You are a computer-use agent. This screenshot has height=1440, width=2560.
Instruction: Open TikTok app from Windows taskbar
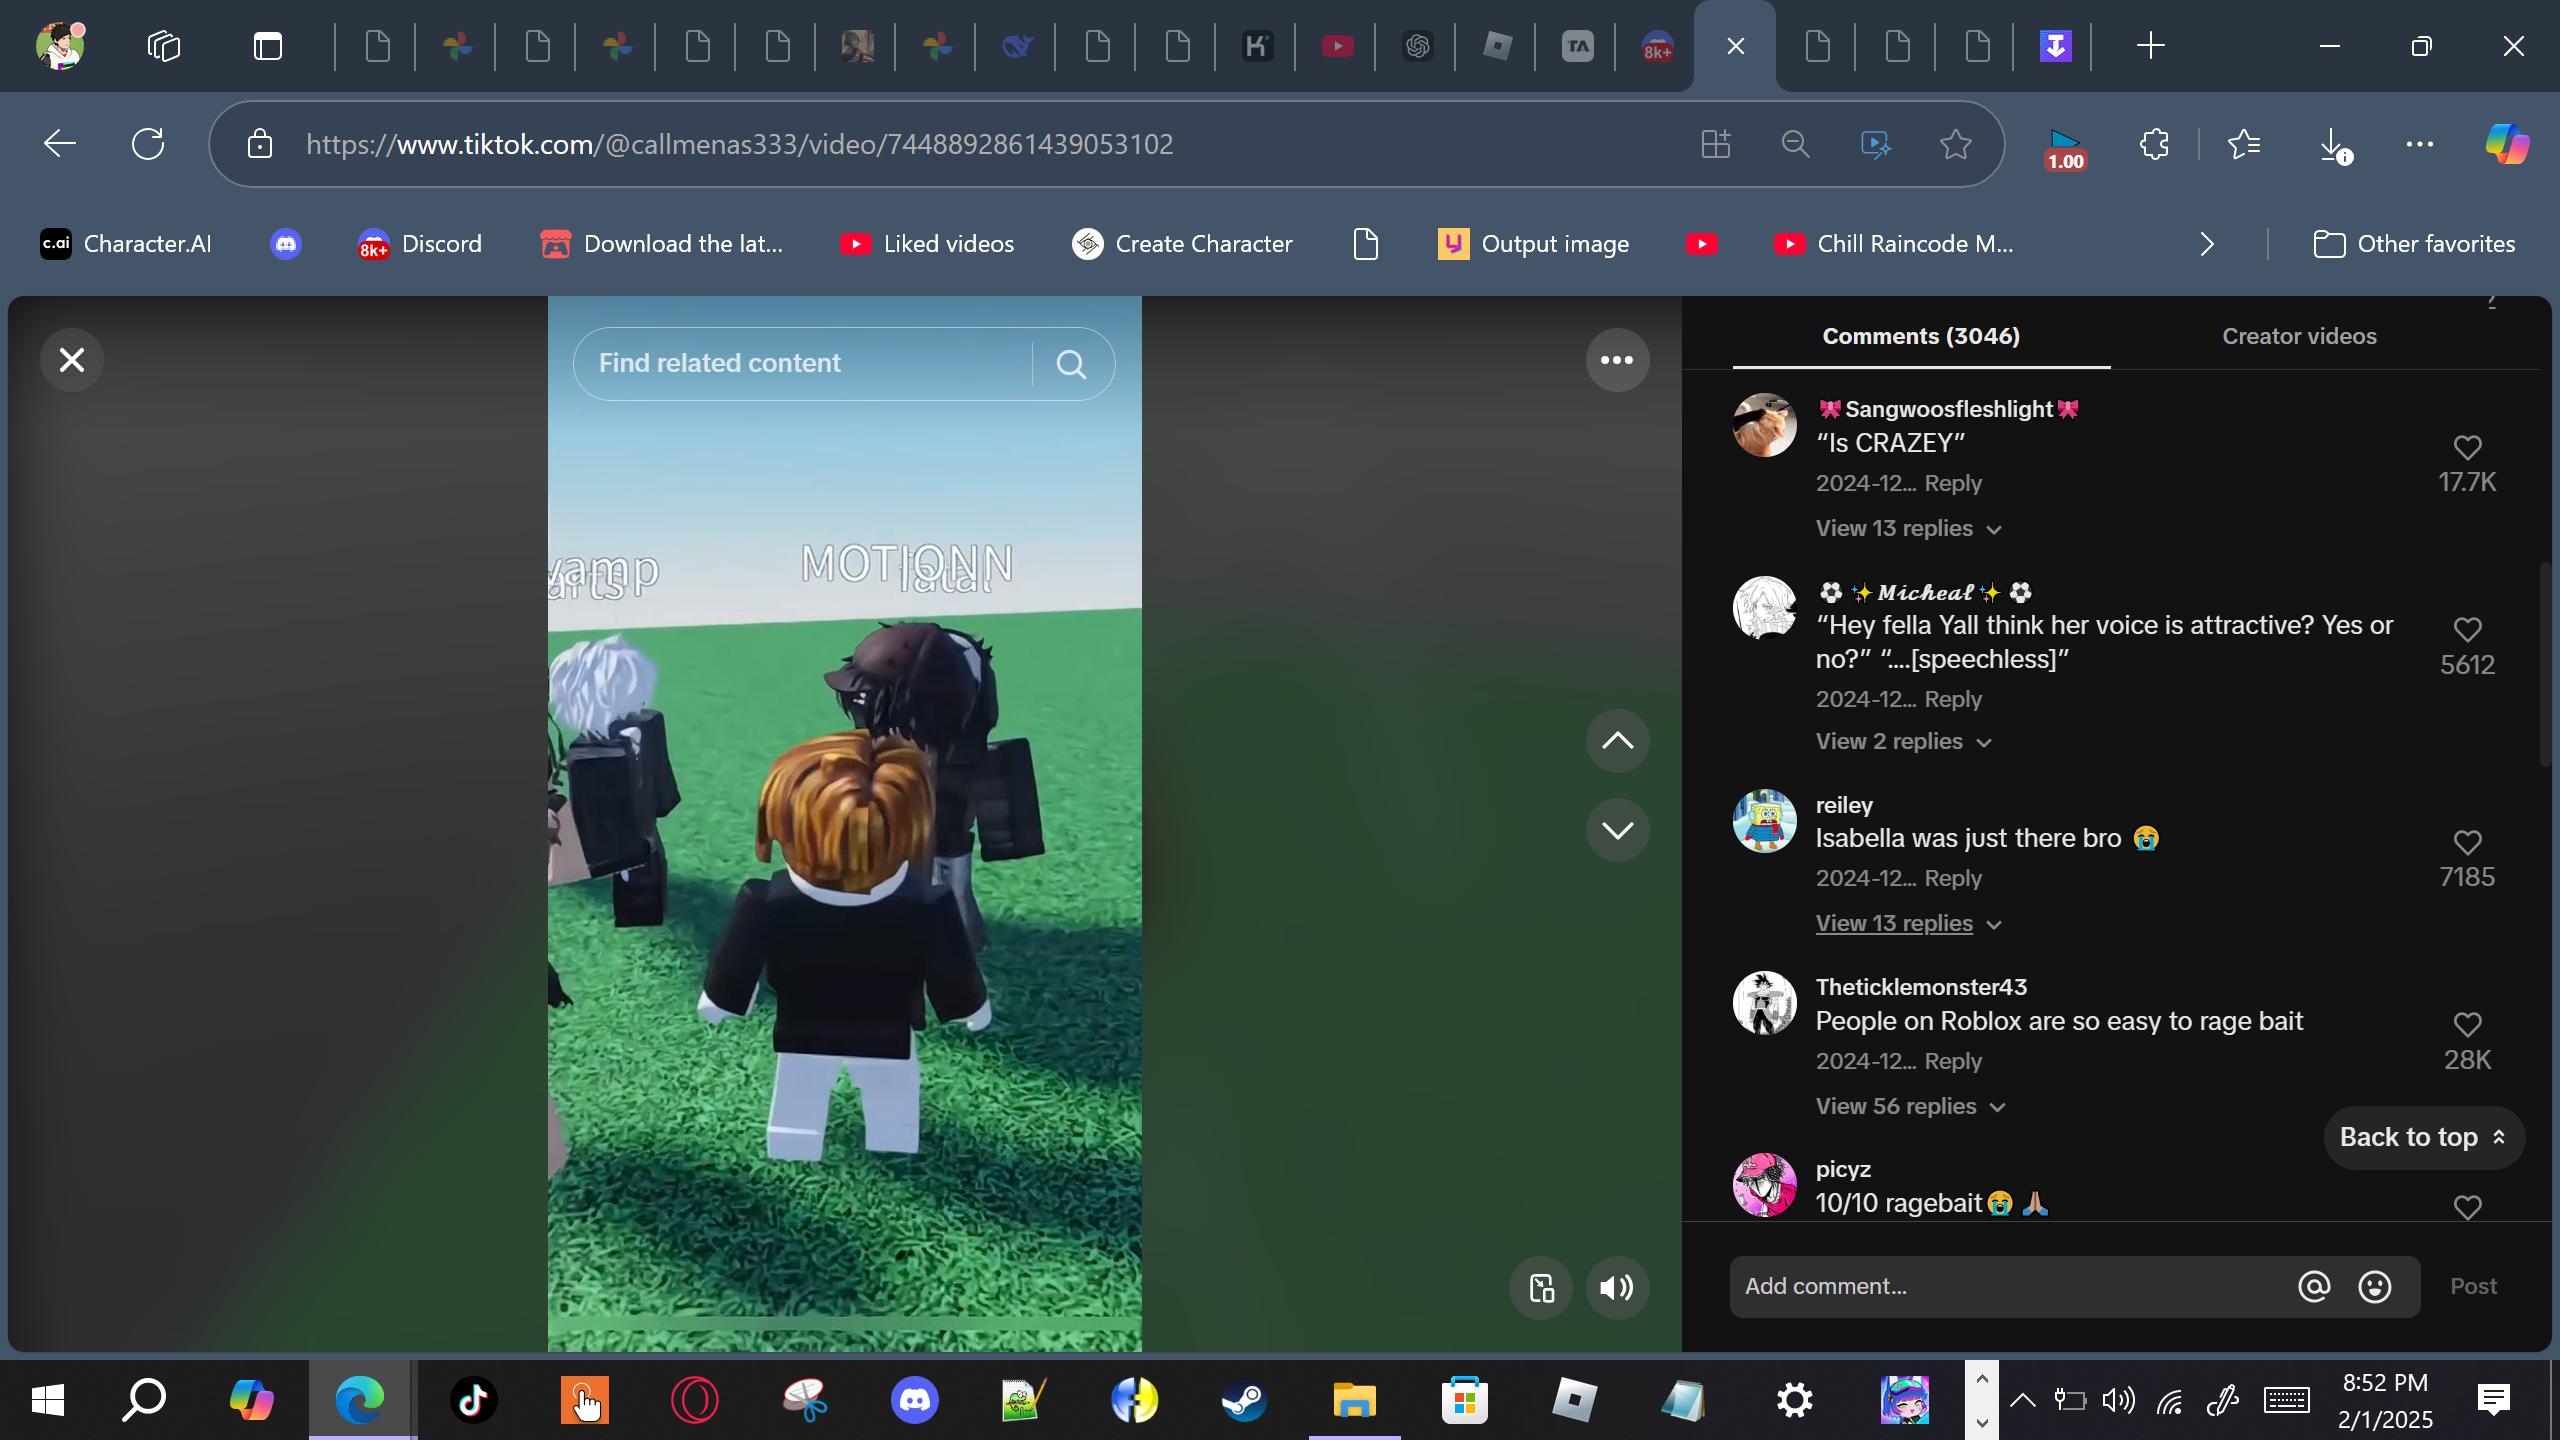473,1400
